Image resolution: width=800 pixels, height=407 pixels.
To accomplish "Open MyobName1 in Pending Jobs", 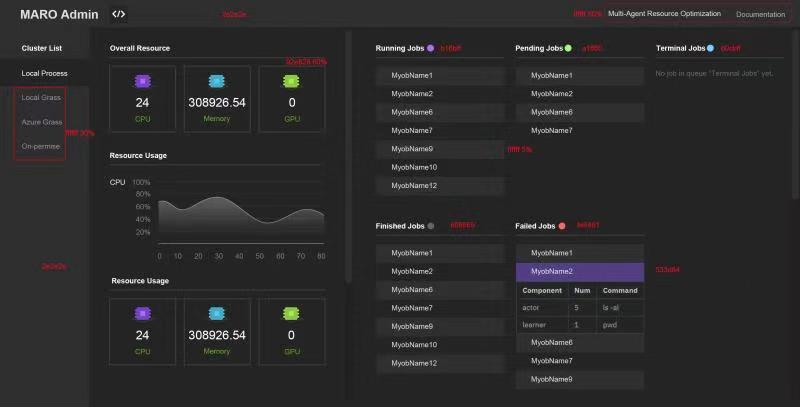I will (580, 75).
